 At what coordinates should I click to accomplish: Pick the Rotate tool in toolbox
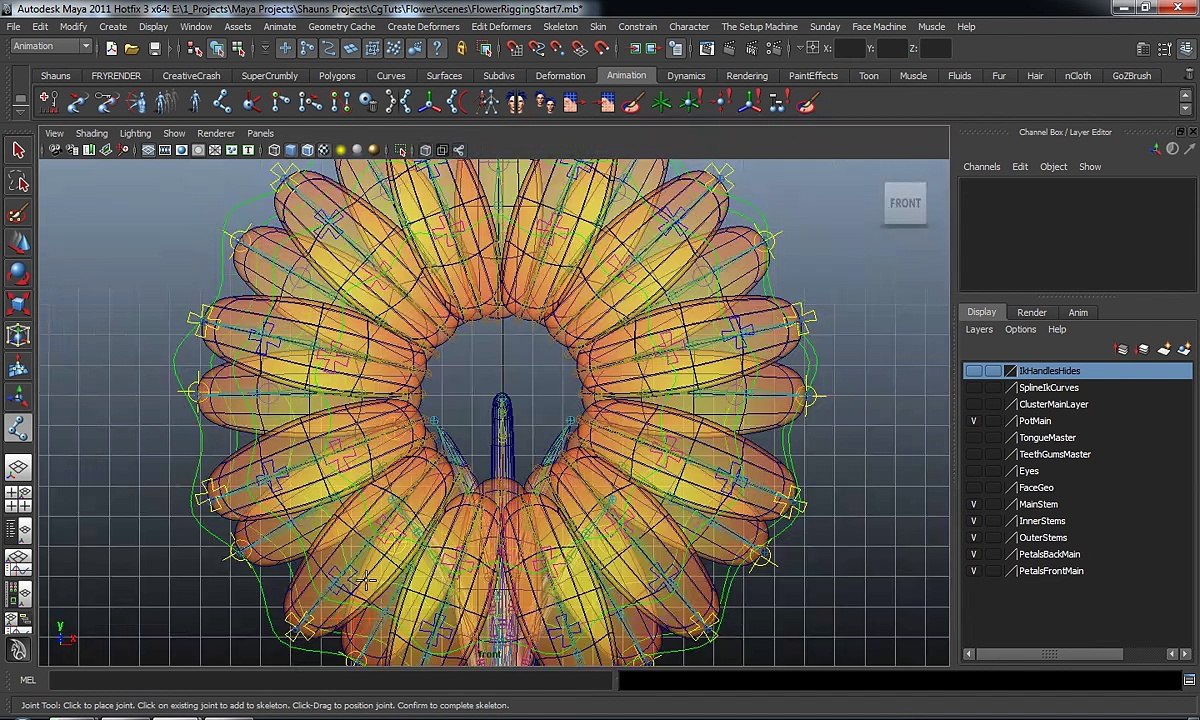tap(18, 274)
